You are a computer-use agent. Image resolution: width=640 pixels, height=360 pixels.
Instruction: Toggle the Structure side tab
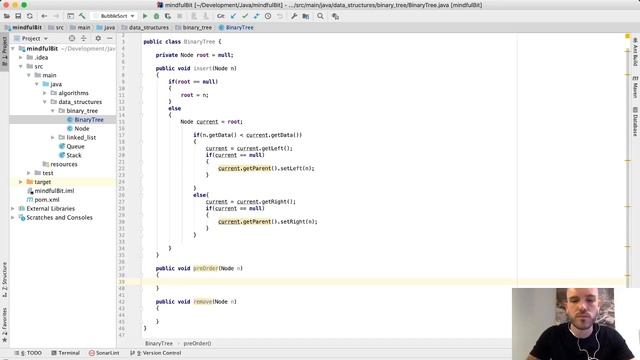(4, 279)
